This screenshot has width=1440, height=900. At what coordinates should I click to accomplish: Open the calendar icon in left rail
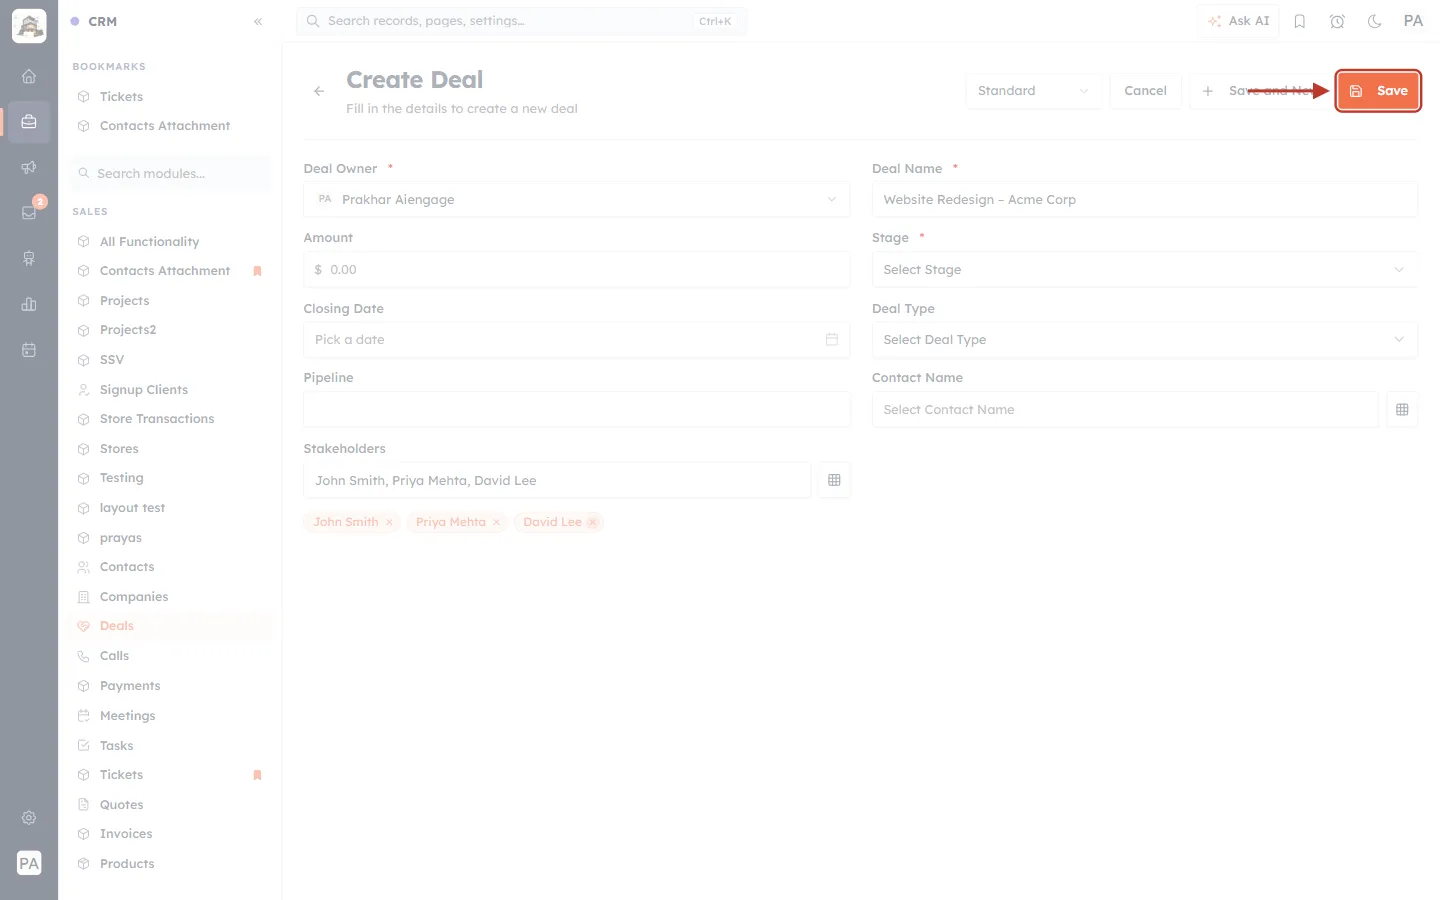29,350
